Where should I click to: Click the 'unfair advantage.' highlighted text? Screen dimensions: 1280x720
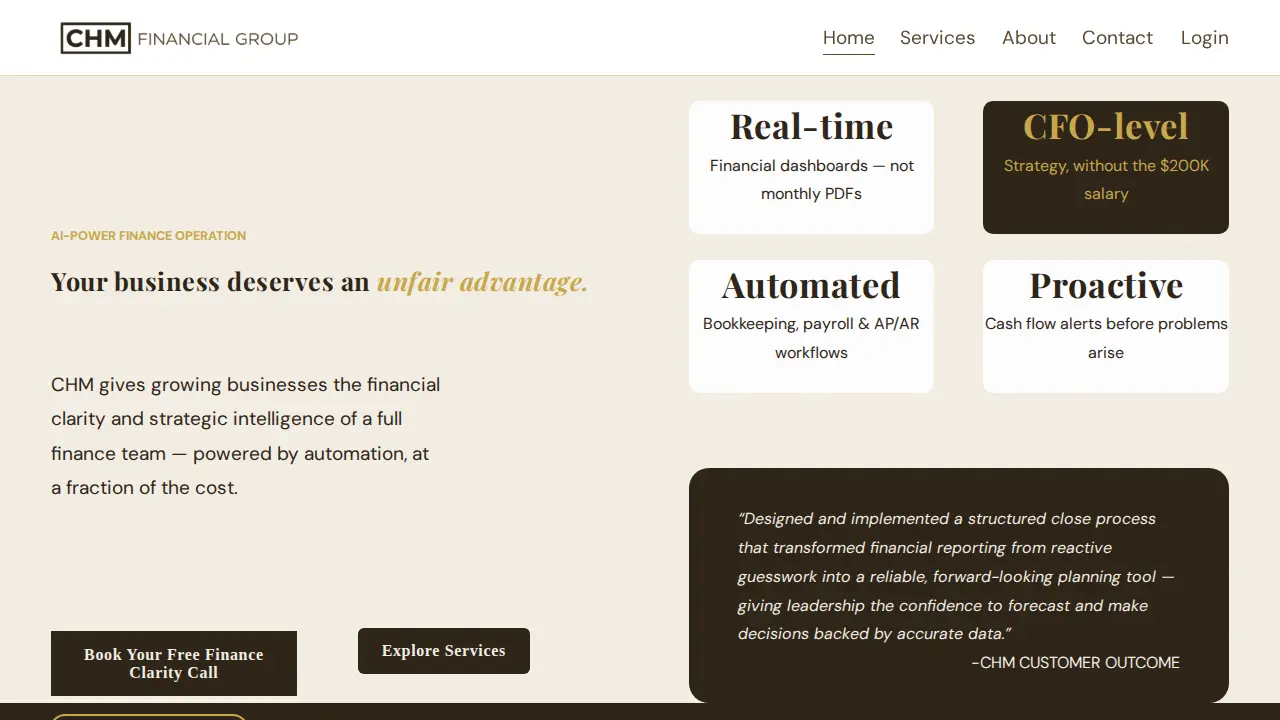coord(482,282)
